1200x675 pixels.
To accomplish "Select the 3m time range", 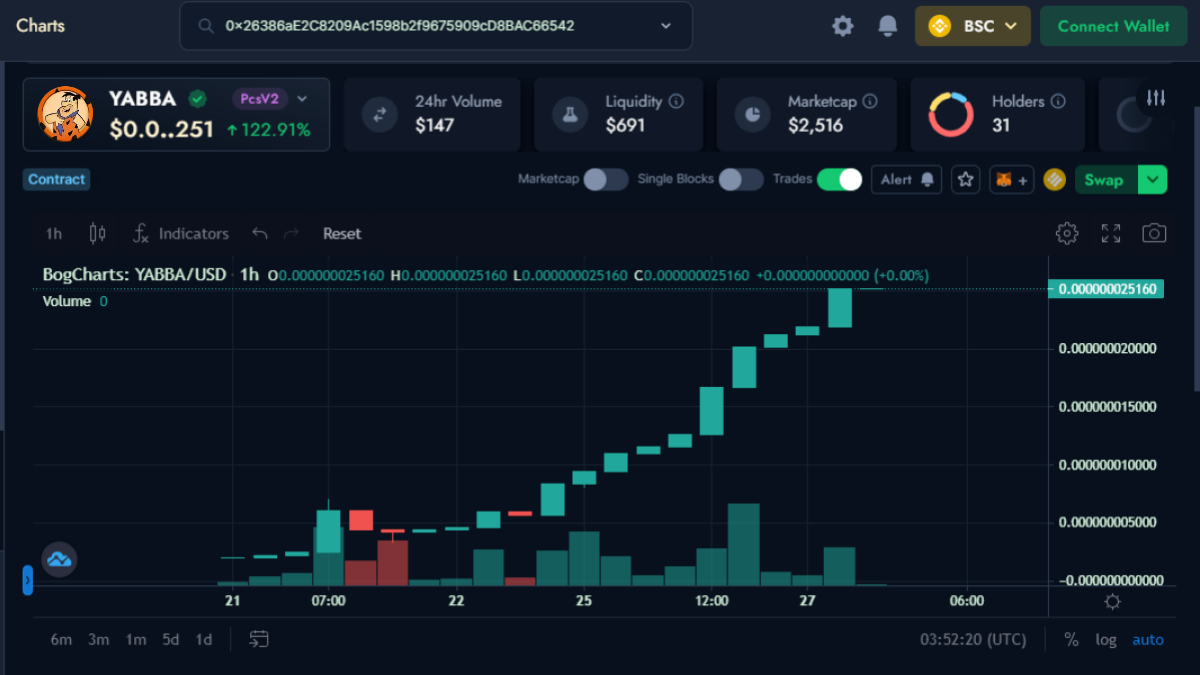I will pos(98,639).
